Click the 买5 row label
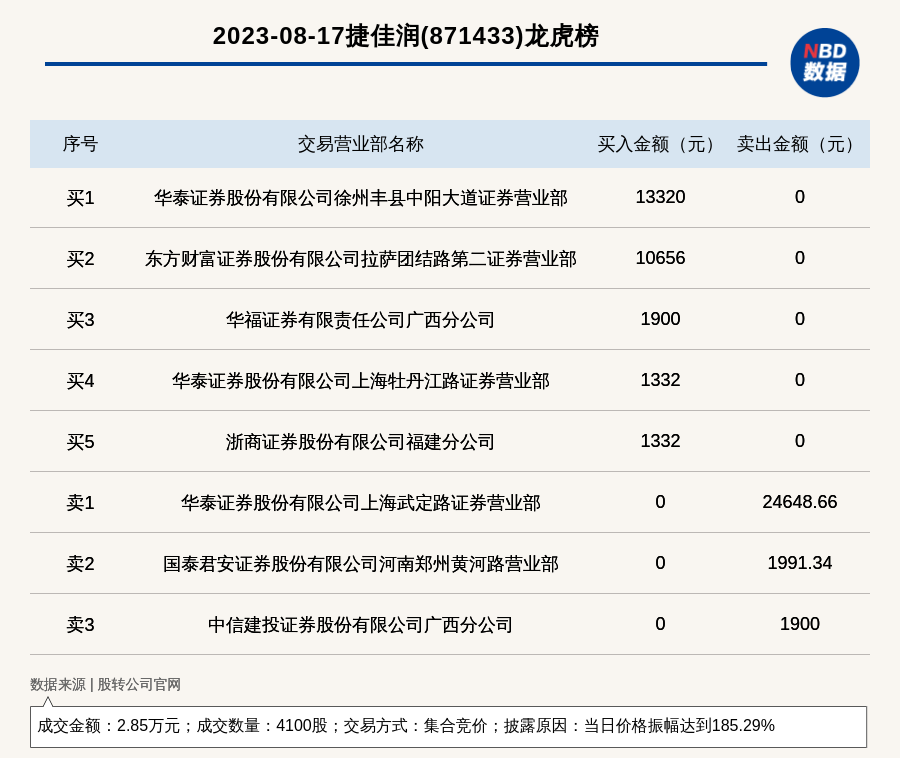 pyautogui.click(x=80, y=442)
